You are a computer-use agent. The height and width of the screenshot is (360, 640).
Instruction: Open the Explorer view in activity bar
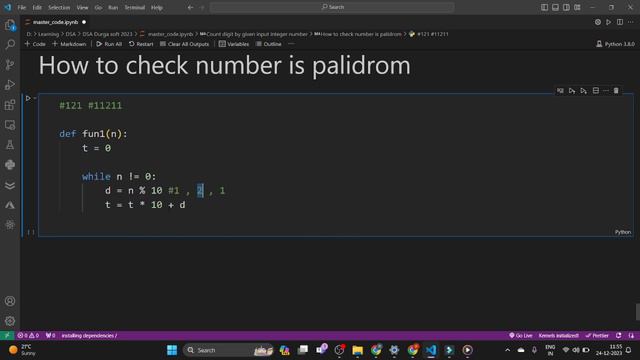pyautogui.click(x=10, y=25)
